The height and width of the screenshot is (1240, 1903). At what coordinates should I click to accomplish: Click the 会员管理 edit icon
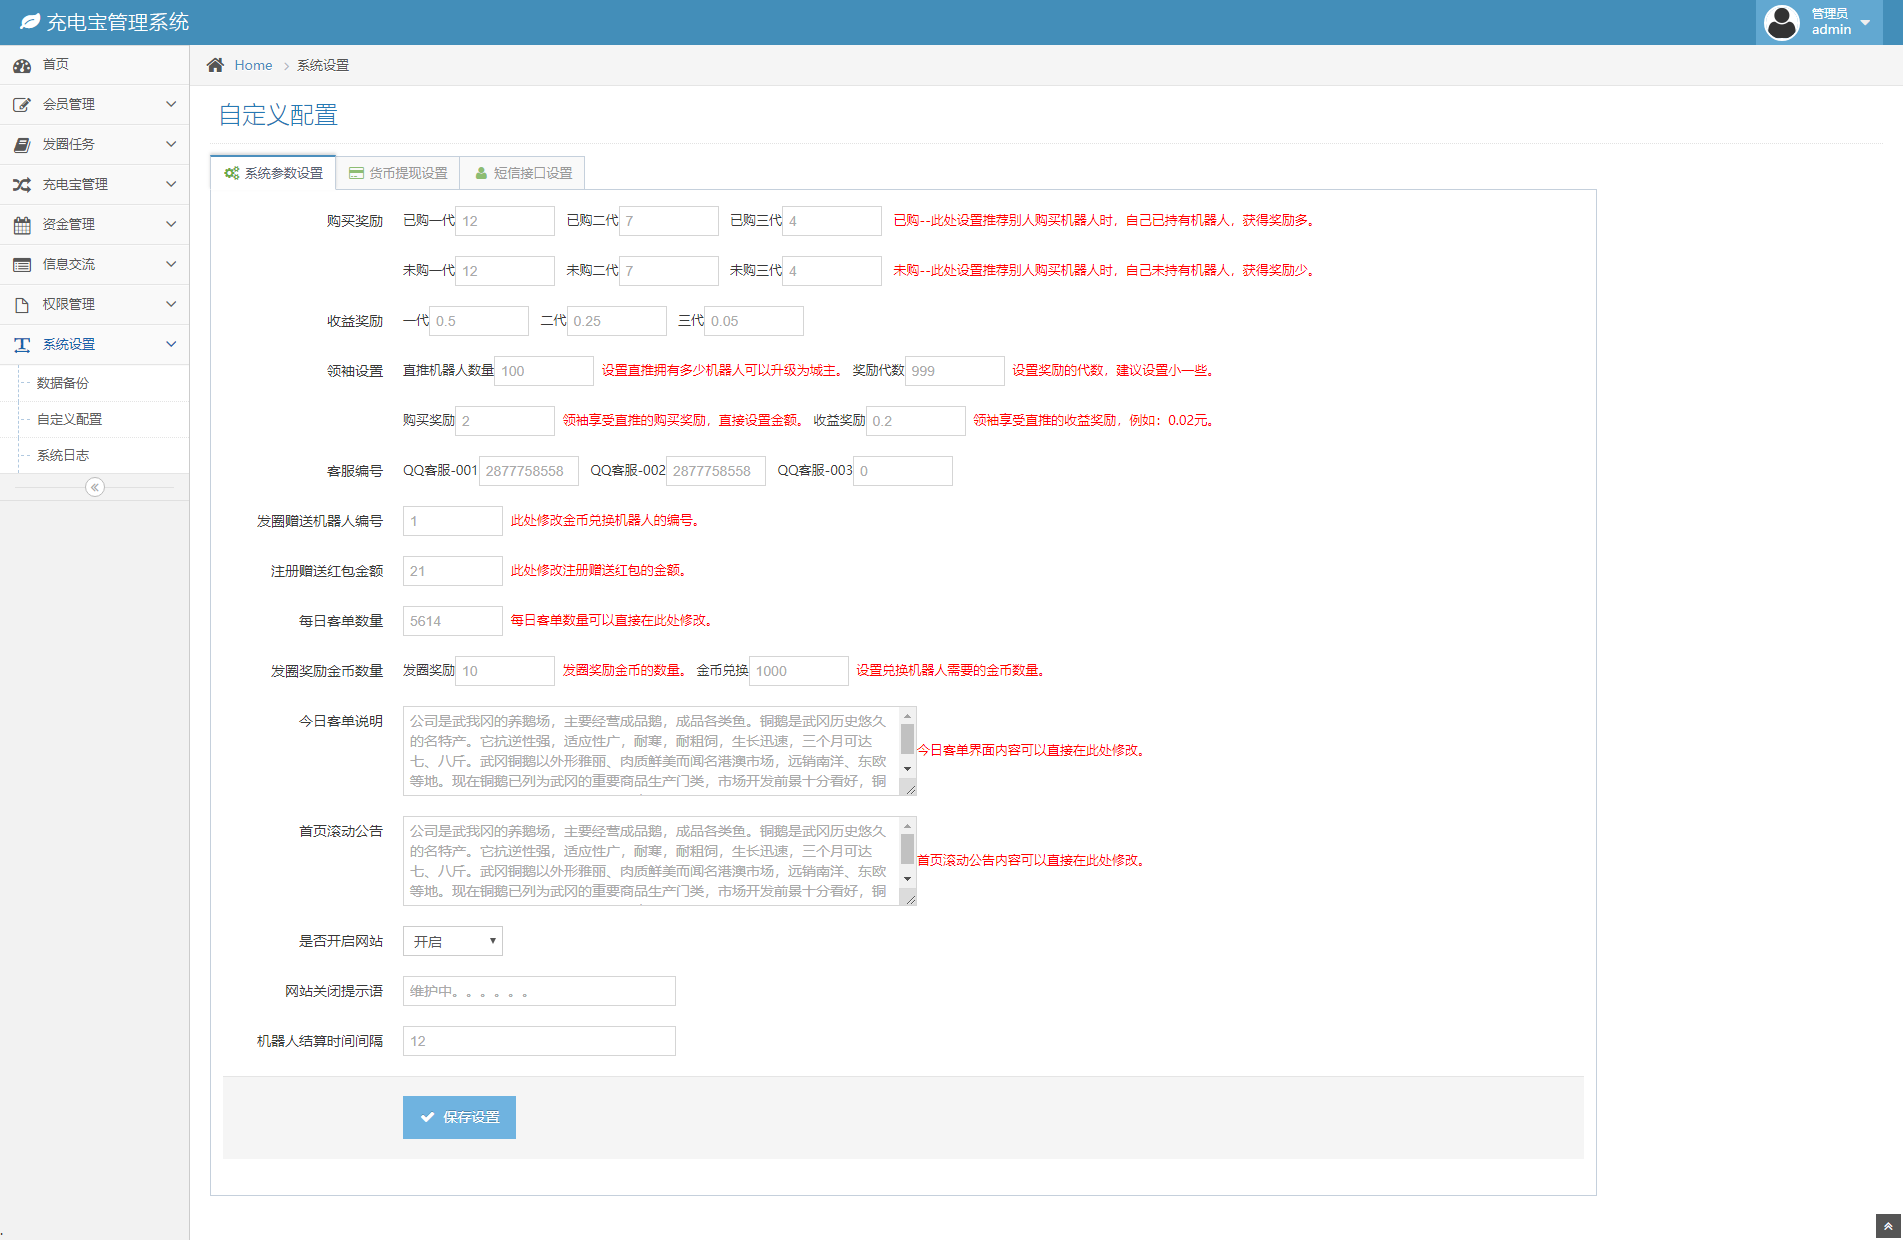tap(22, 105)
